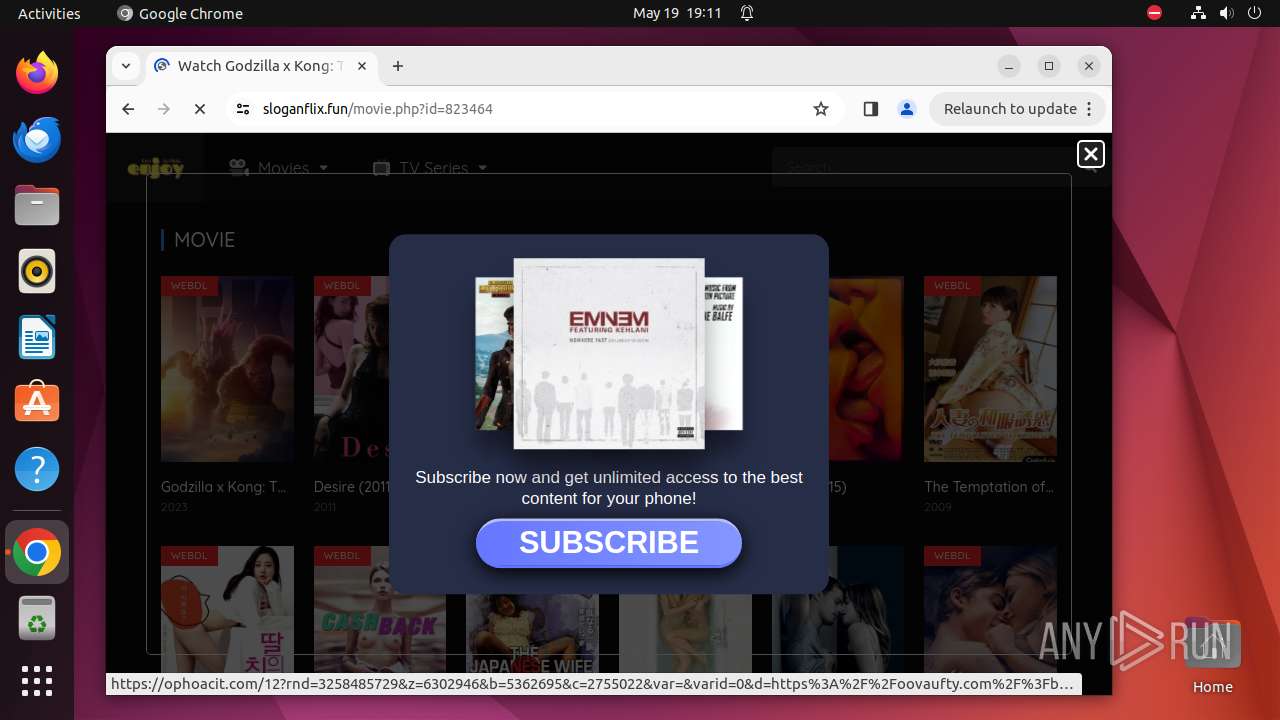
Task: Click address bar URL sloganflix.fun
Action: [x=378, y=109]
